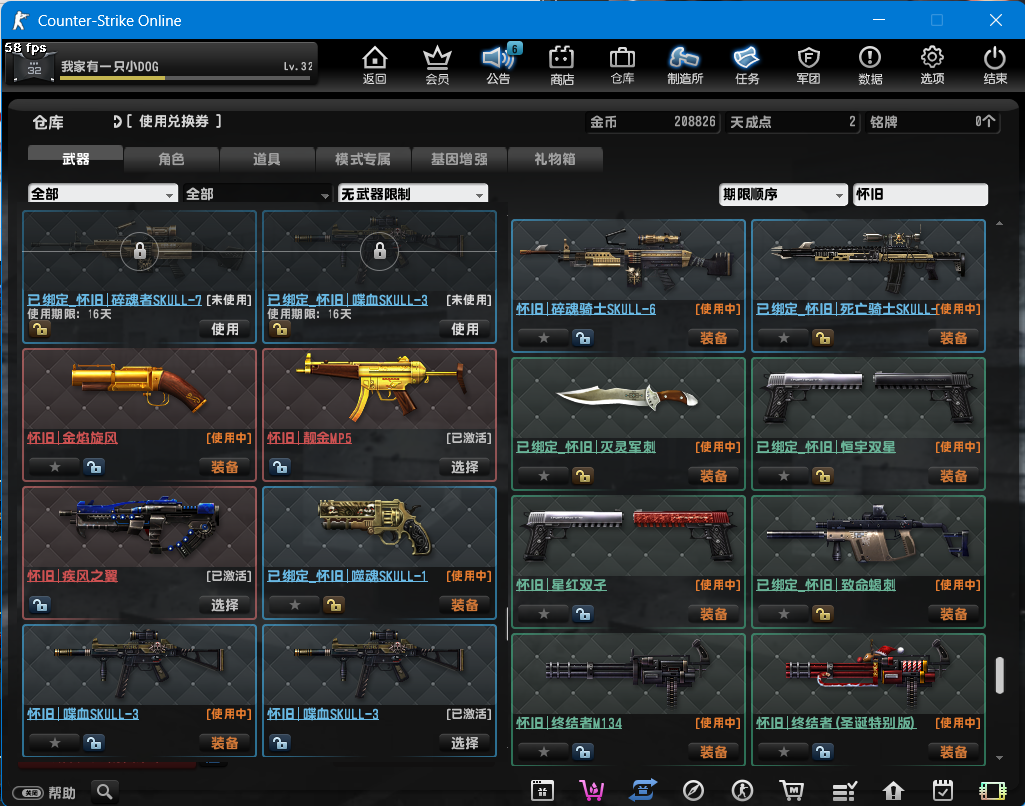
Task: Toggle the lock on 怀旧|疾风之翼
Action: pyautogui.click(x=40, y=605)
